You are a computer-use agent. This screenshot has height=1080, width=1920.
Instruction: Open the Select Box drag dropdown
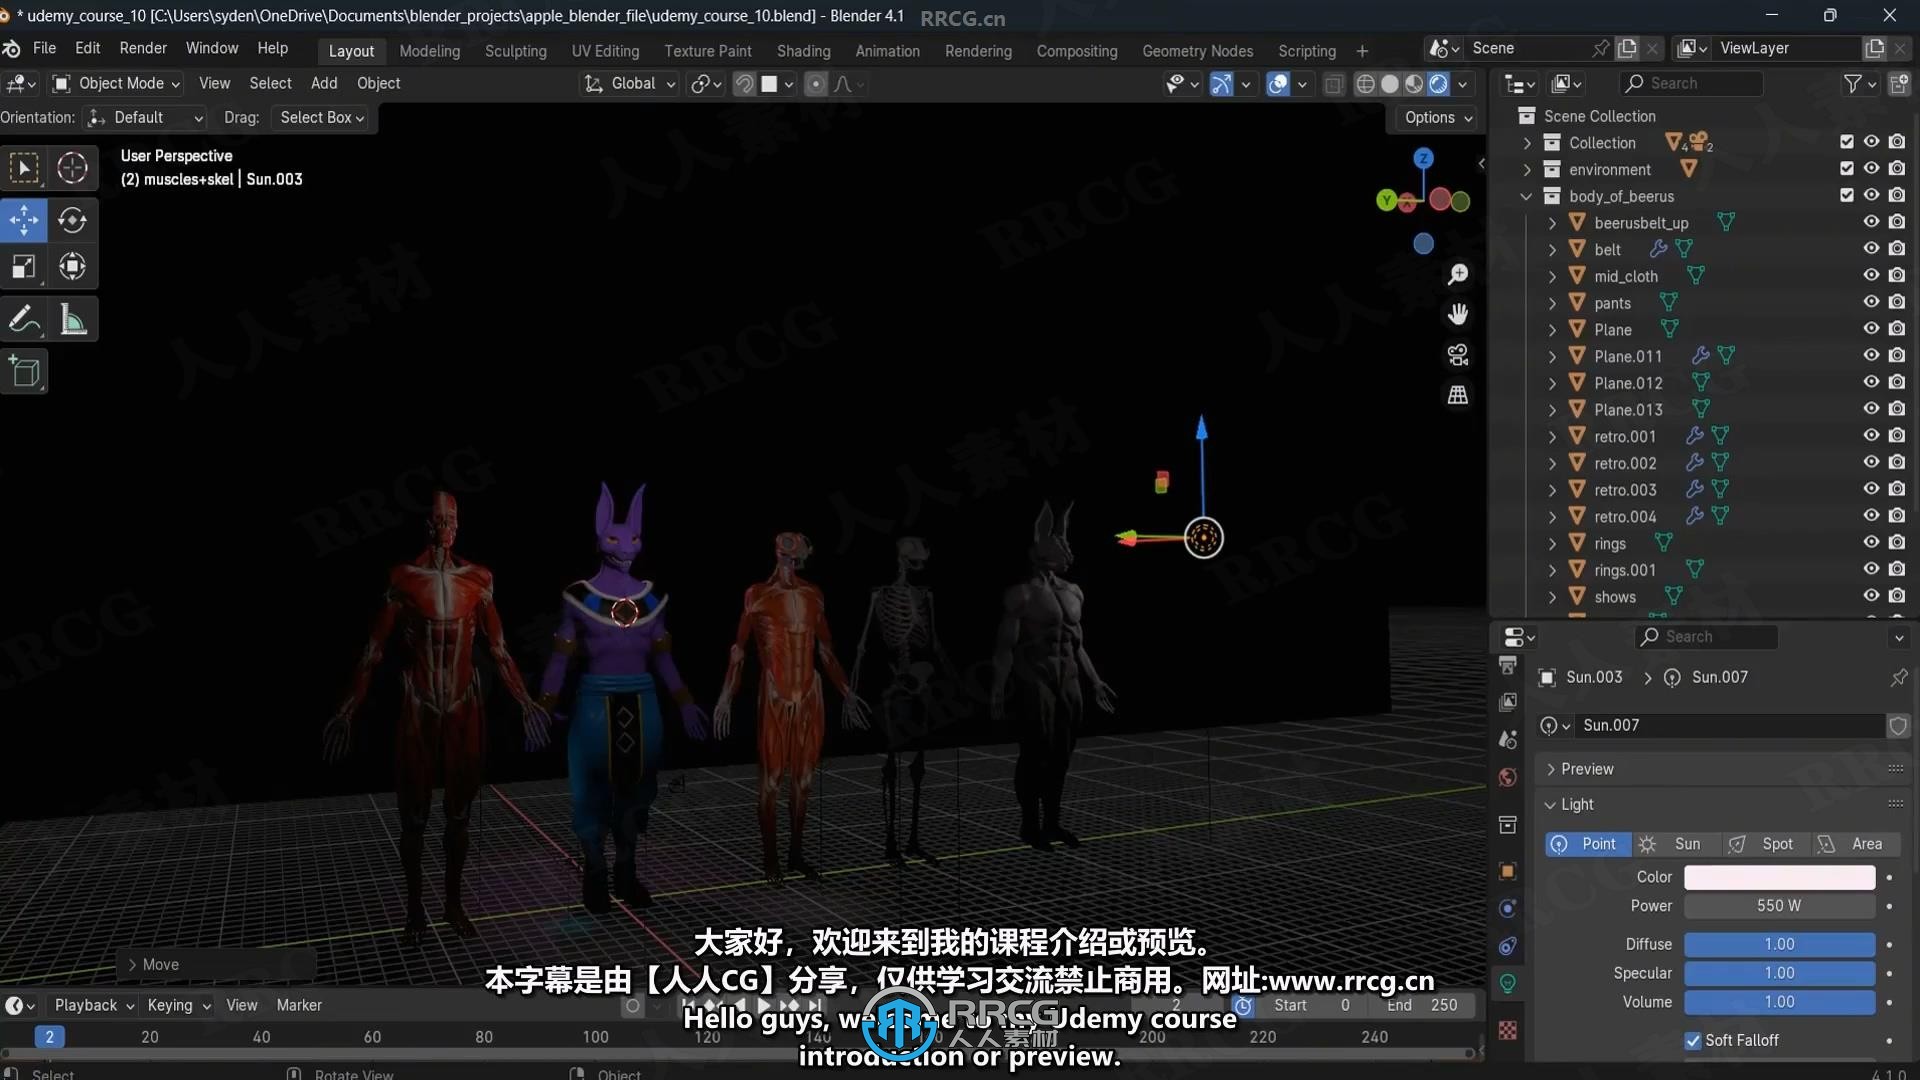[321, 118]
